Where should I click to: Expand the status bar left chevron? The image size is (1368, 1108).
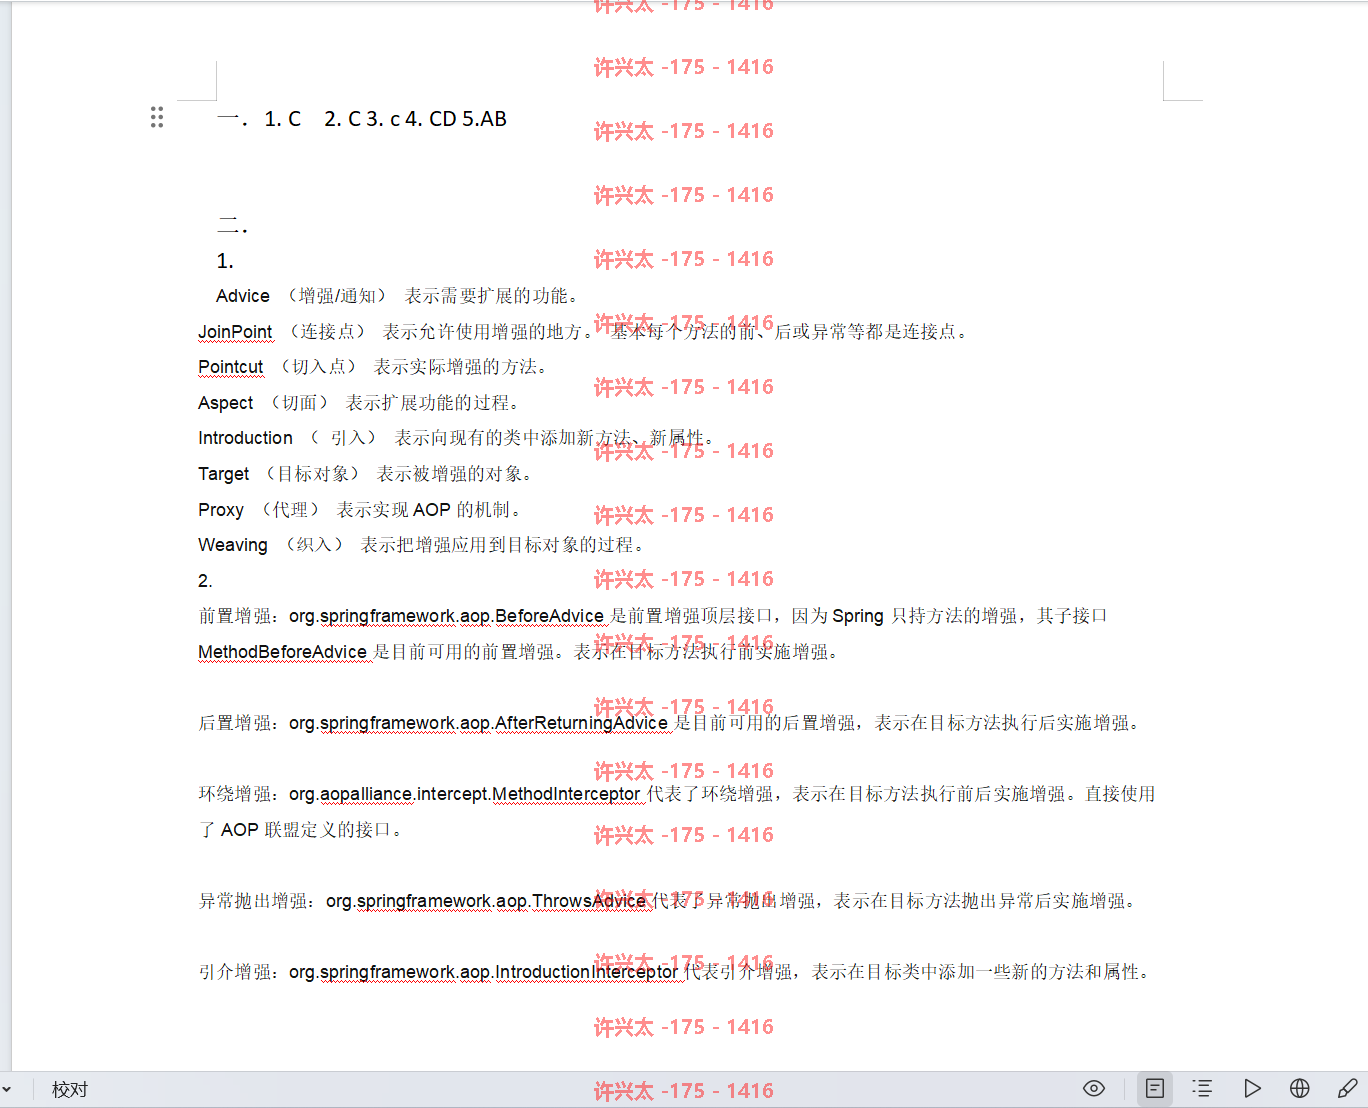click(x=6, y=1089)
